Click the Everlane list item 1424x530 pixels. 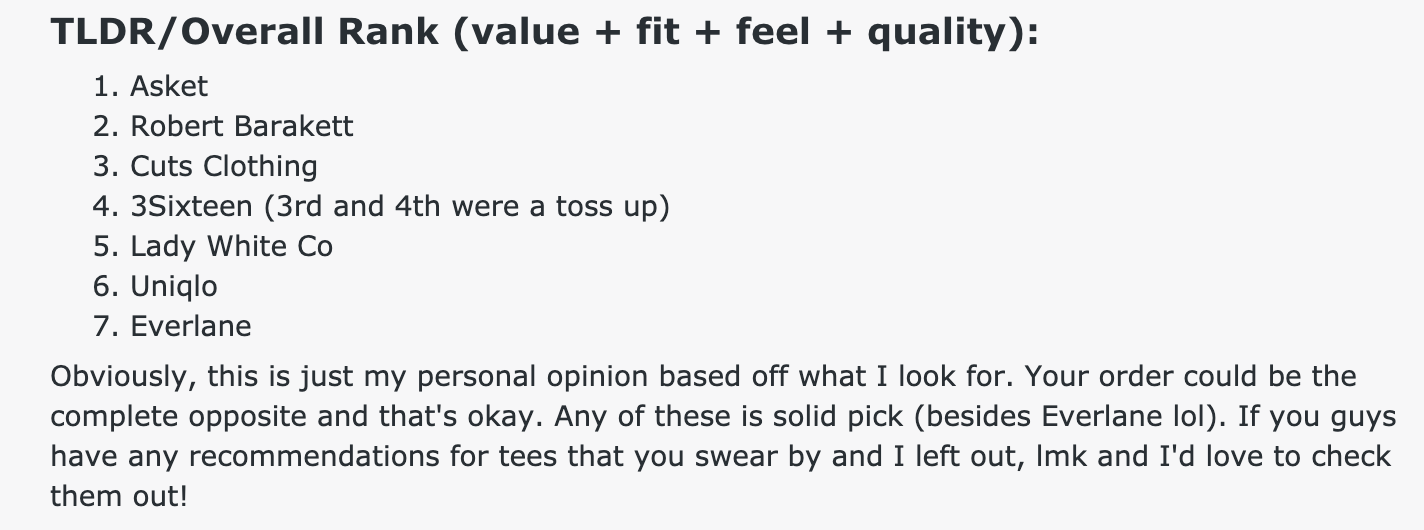pyautogui.click(x=191, y=327)
